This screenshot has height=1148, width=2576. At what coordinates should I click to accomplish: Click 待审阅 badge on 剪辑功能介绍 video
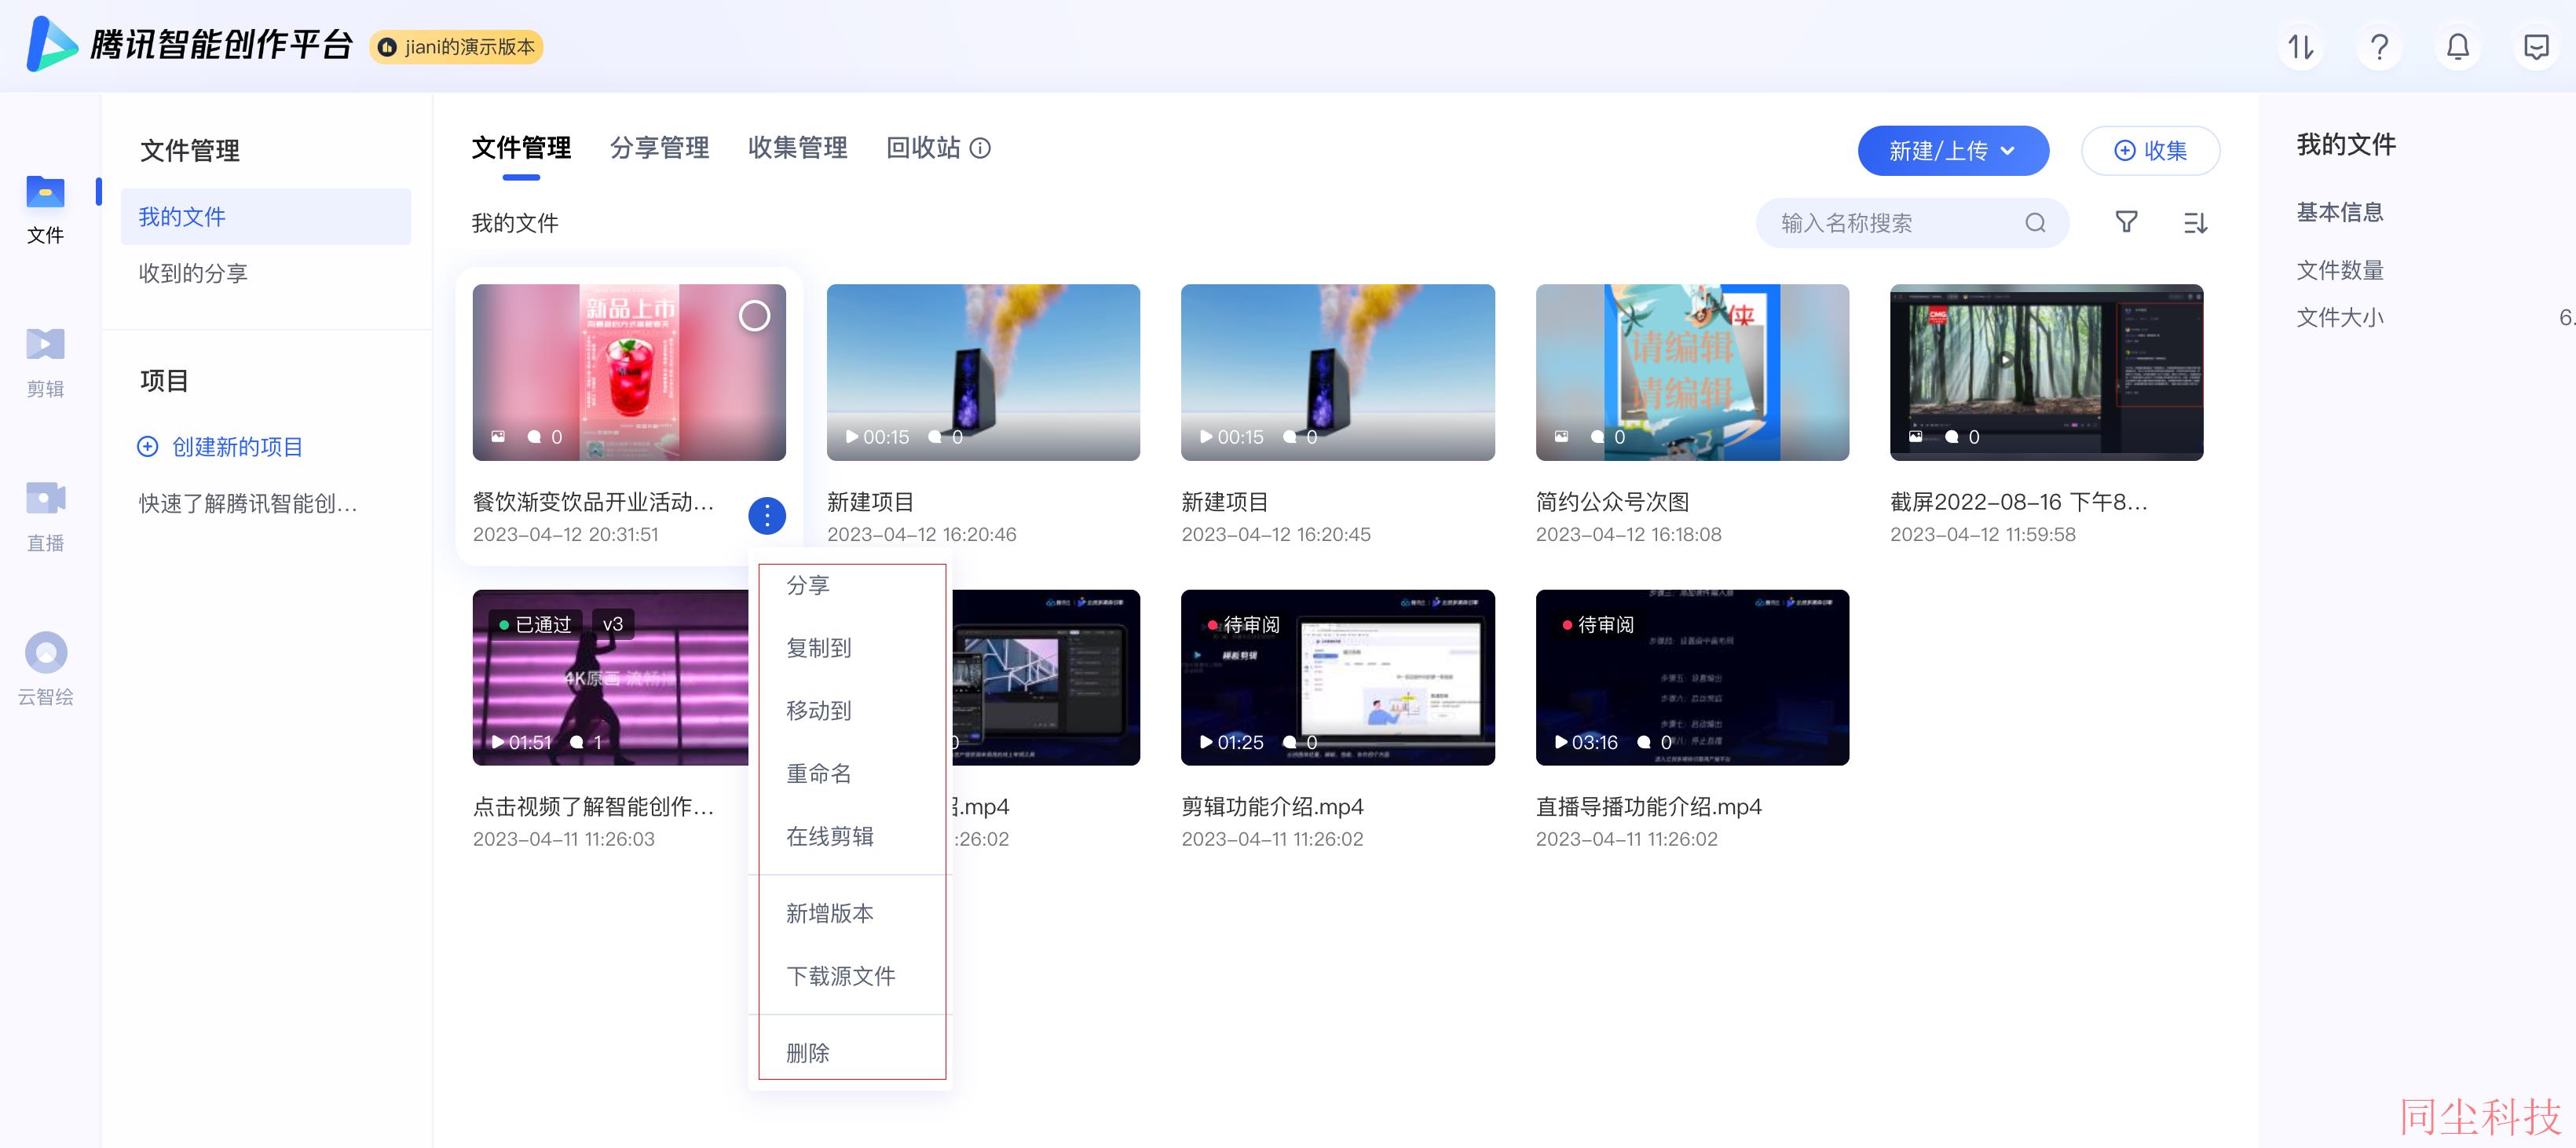click(x=1243, y=625)
